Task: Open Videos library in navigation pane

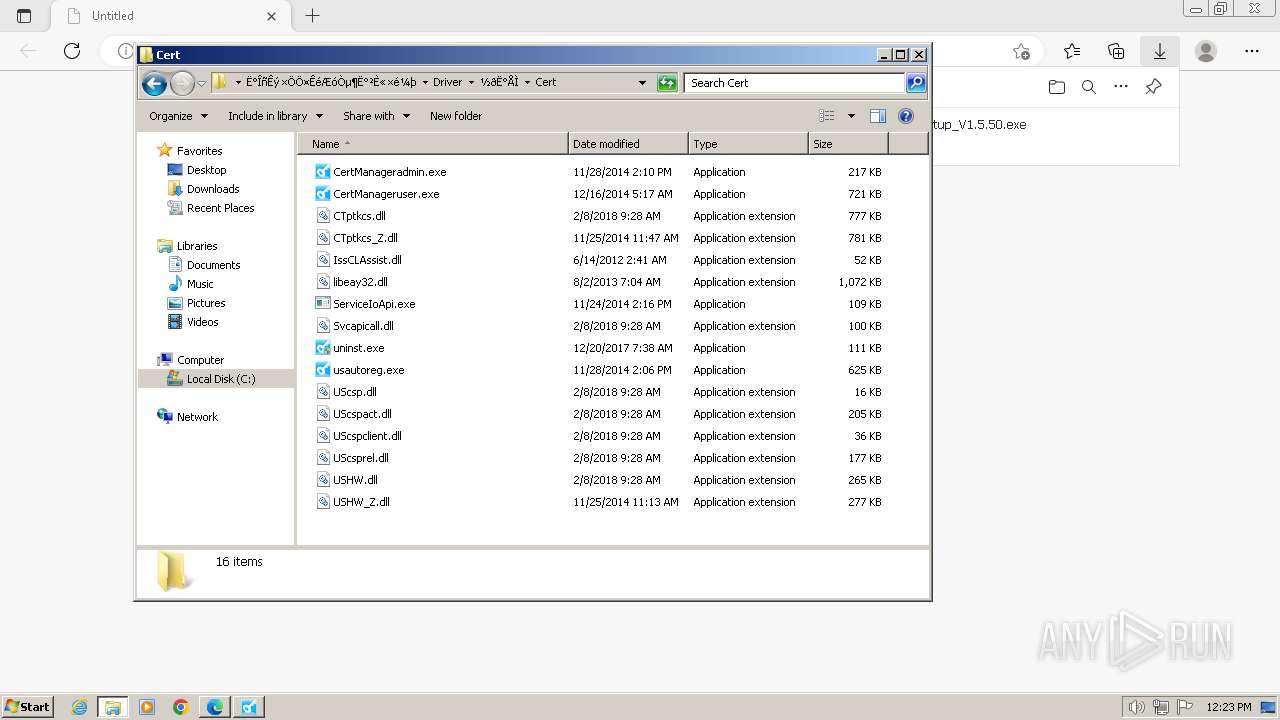Action: point(202,322)
